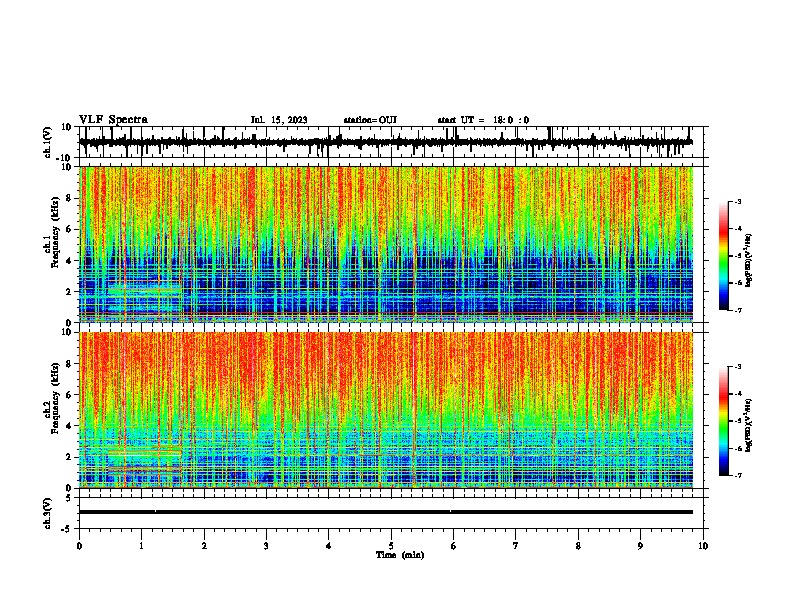Click the ch.2 color bar "log(PSD)" unit label
The height and width of the screenshot is (612, 792).
pyautogui.click(x=749, y=425)
